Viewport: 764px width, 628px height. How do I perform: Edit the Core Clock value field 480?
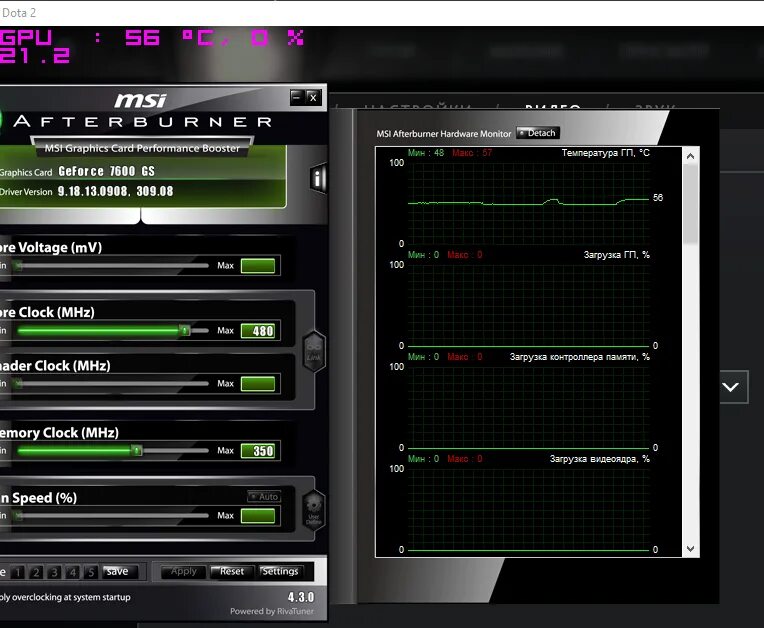tap(258, 331)
